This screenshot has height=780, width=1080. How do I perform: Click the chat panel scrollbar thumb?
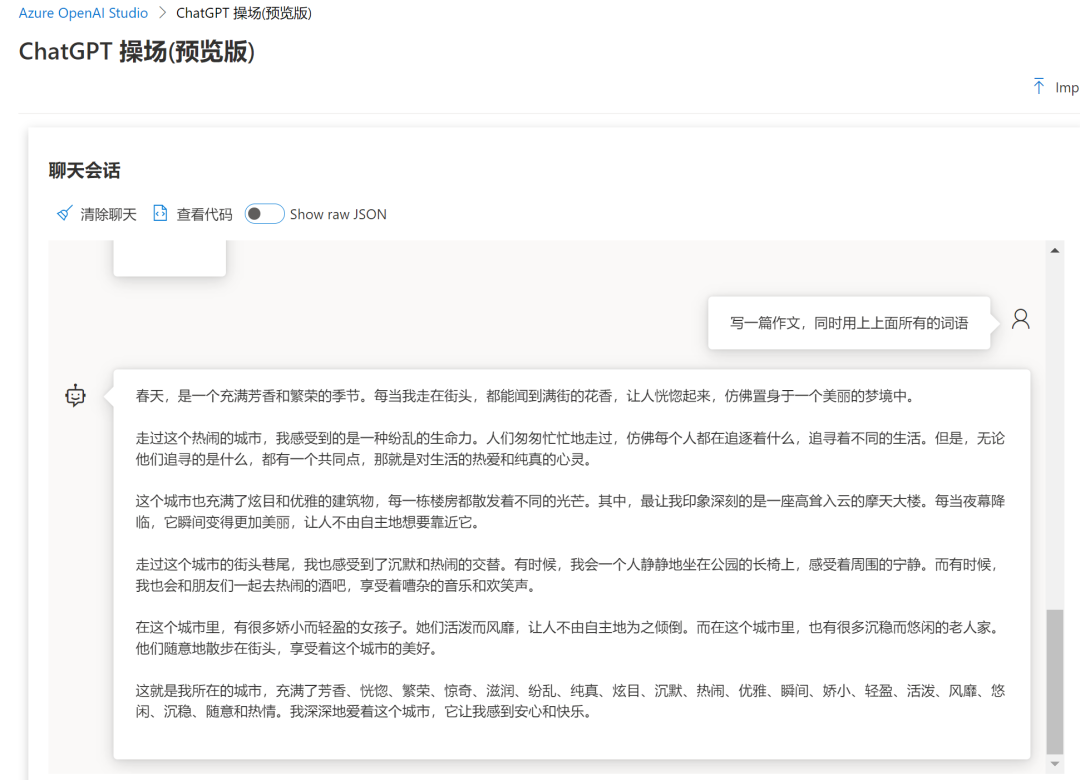1055,680
